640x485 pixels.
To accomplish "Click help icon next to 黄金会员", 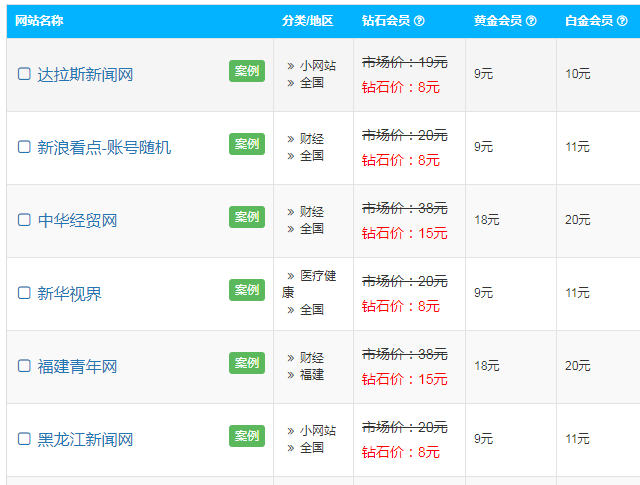I will click(x=531, y=20).
